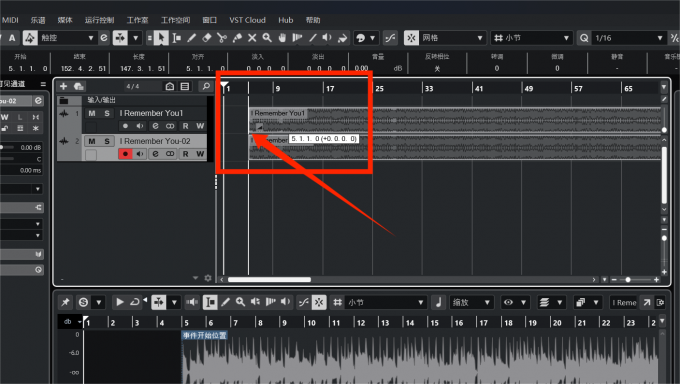680x384 pixels.
Task: Toggle Write automation on I Remember You-02
Action: 200,154
